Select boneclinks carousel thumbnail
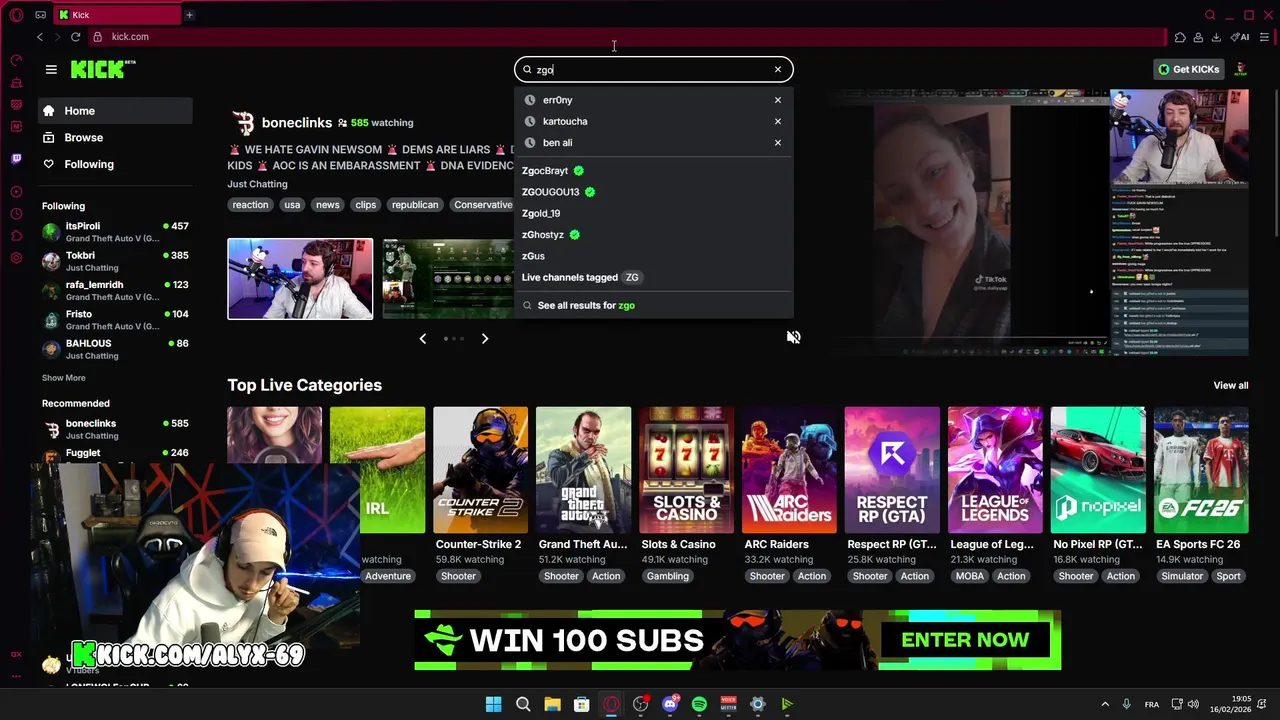 click(x=300, y=279)
